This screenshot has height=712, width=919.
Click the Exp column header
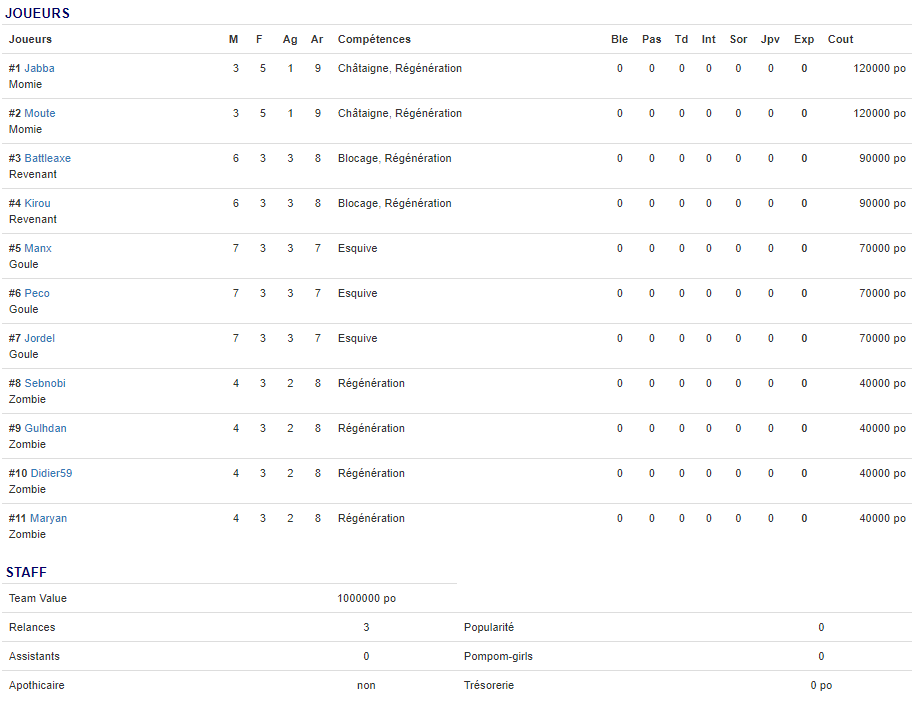804,39
